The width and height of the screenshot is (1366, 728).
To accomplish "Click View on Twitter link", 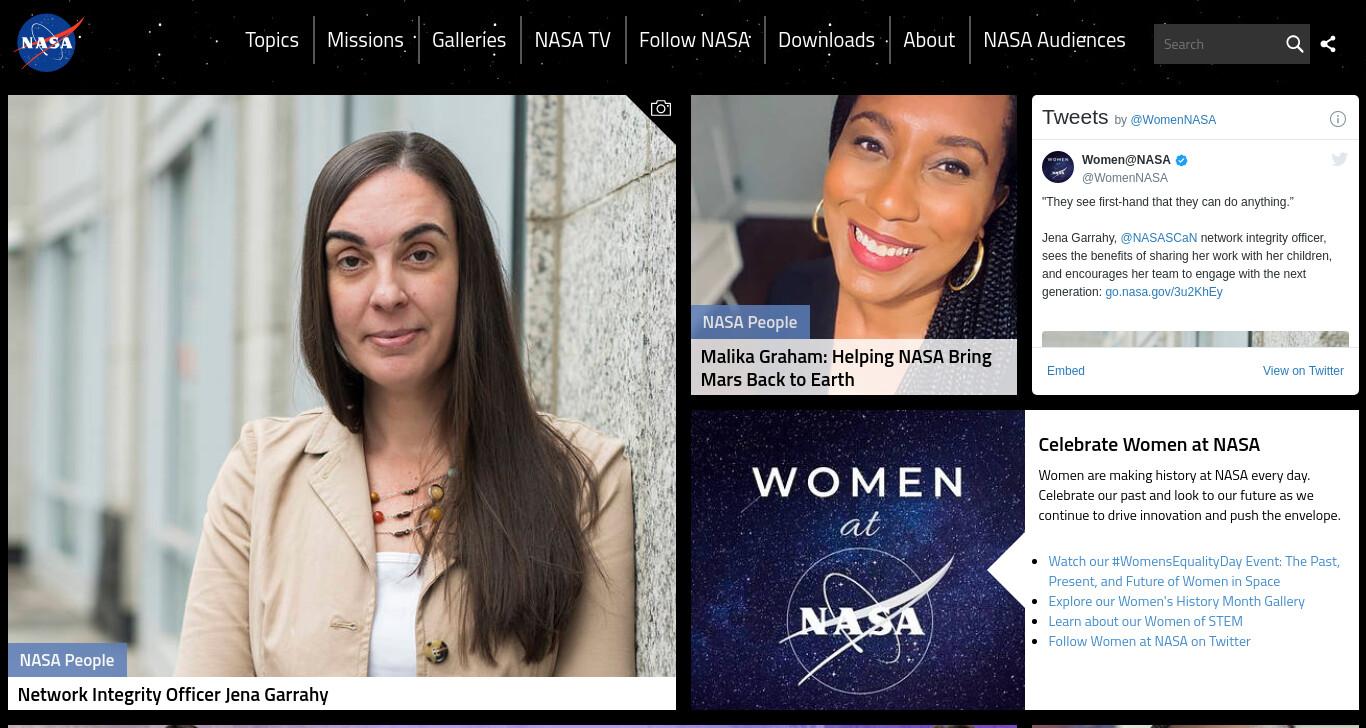I will coord(1303,371).
